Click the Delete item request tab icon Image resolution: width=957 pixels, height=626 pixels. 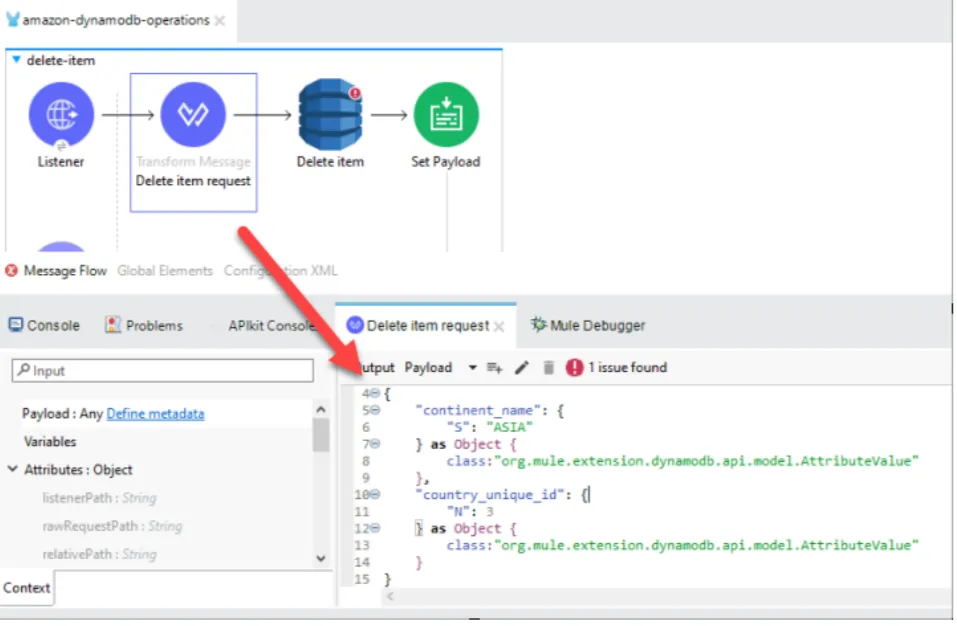(354, 325)
